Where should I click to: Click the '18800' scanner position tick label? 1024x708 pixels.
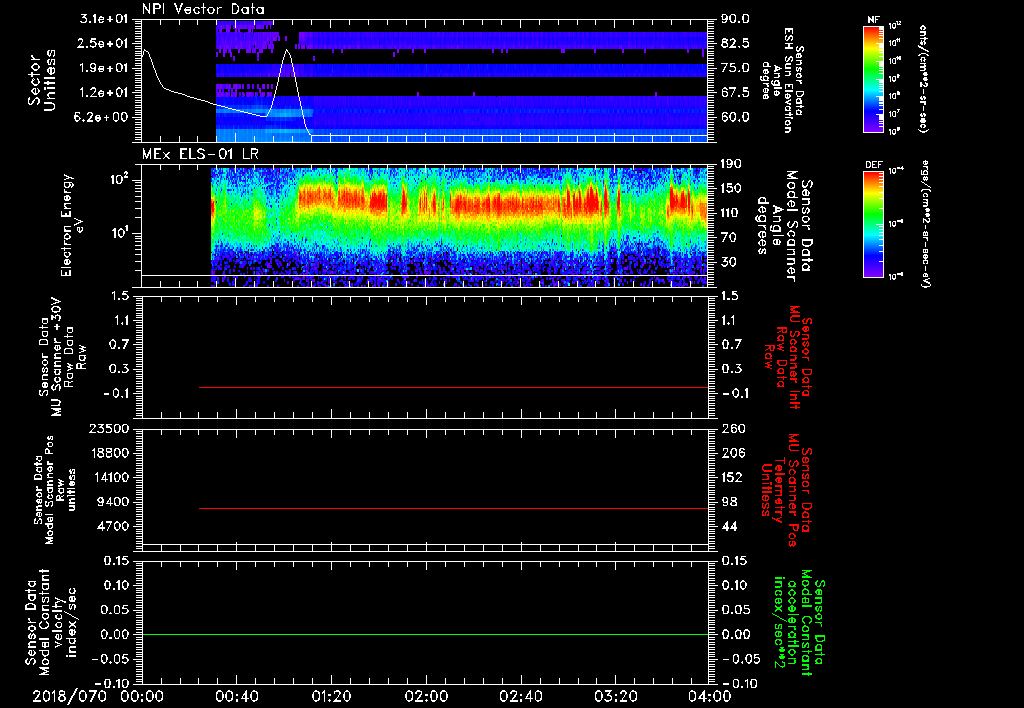coord(108,453)
